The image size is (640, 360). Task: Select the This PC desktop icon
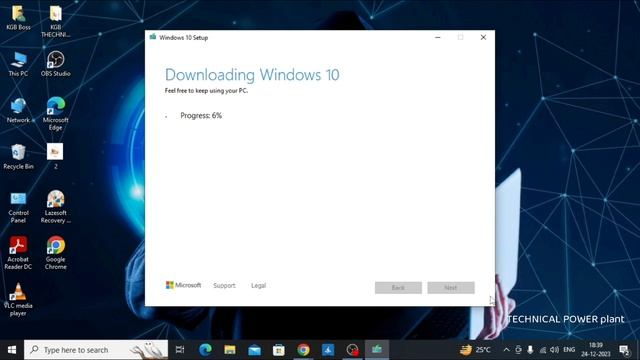18,64
